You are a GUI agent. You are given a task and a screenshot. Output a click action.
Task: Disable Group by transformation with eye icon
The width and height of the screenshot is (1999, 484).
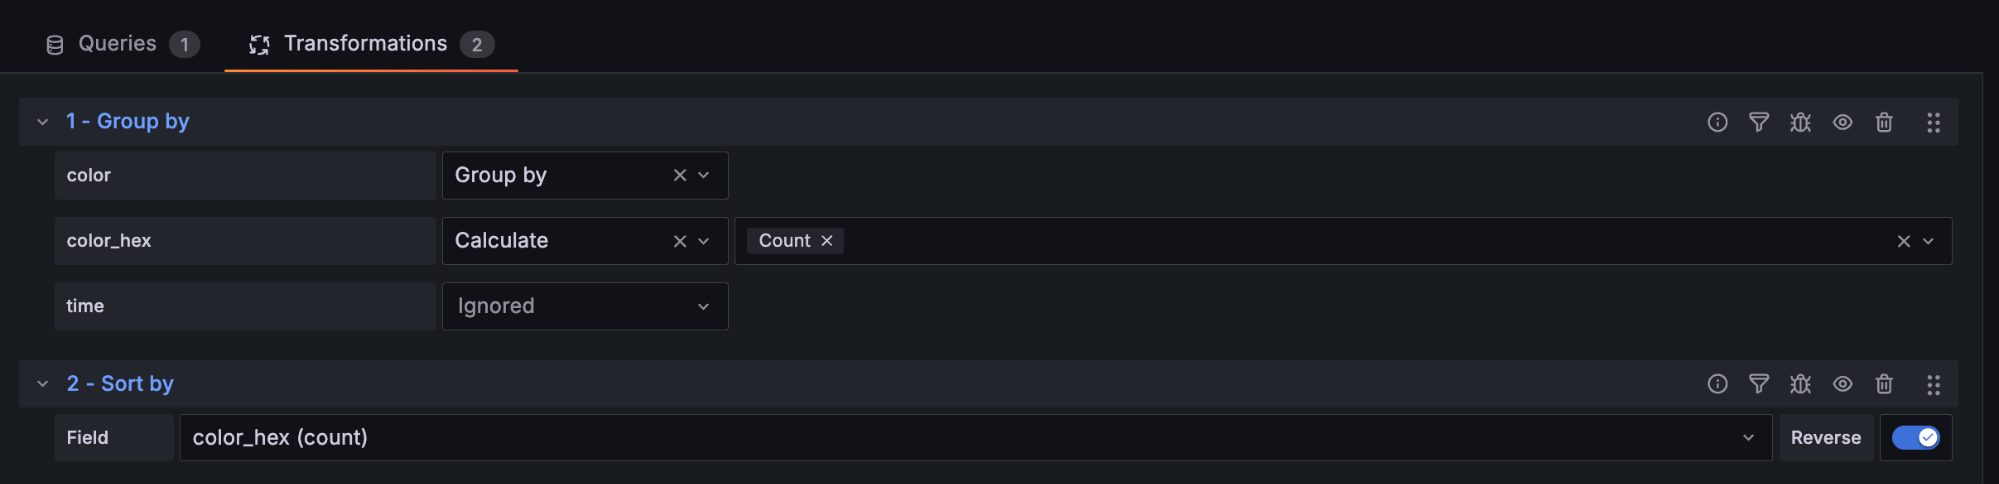coord(1843,122)
